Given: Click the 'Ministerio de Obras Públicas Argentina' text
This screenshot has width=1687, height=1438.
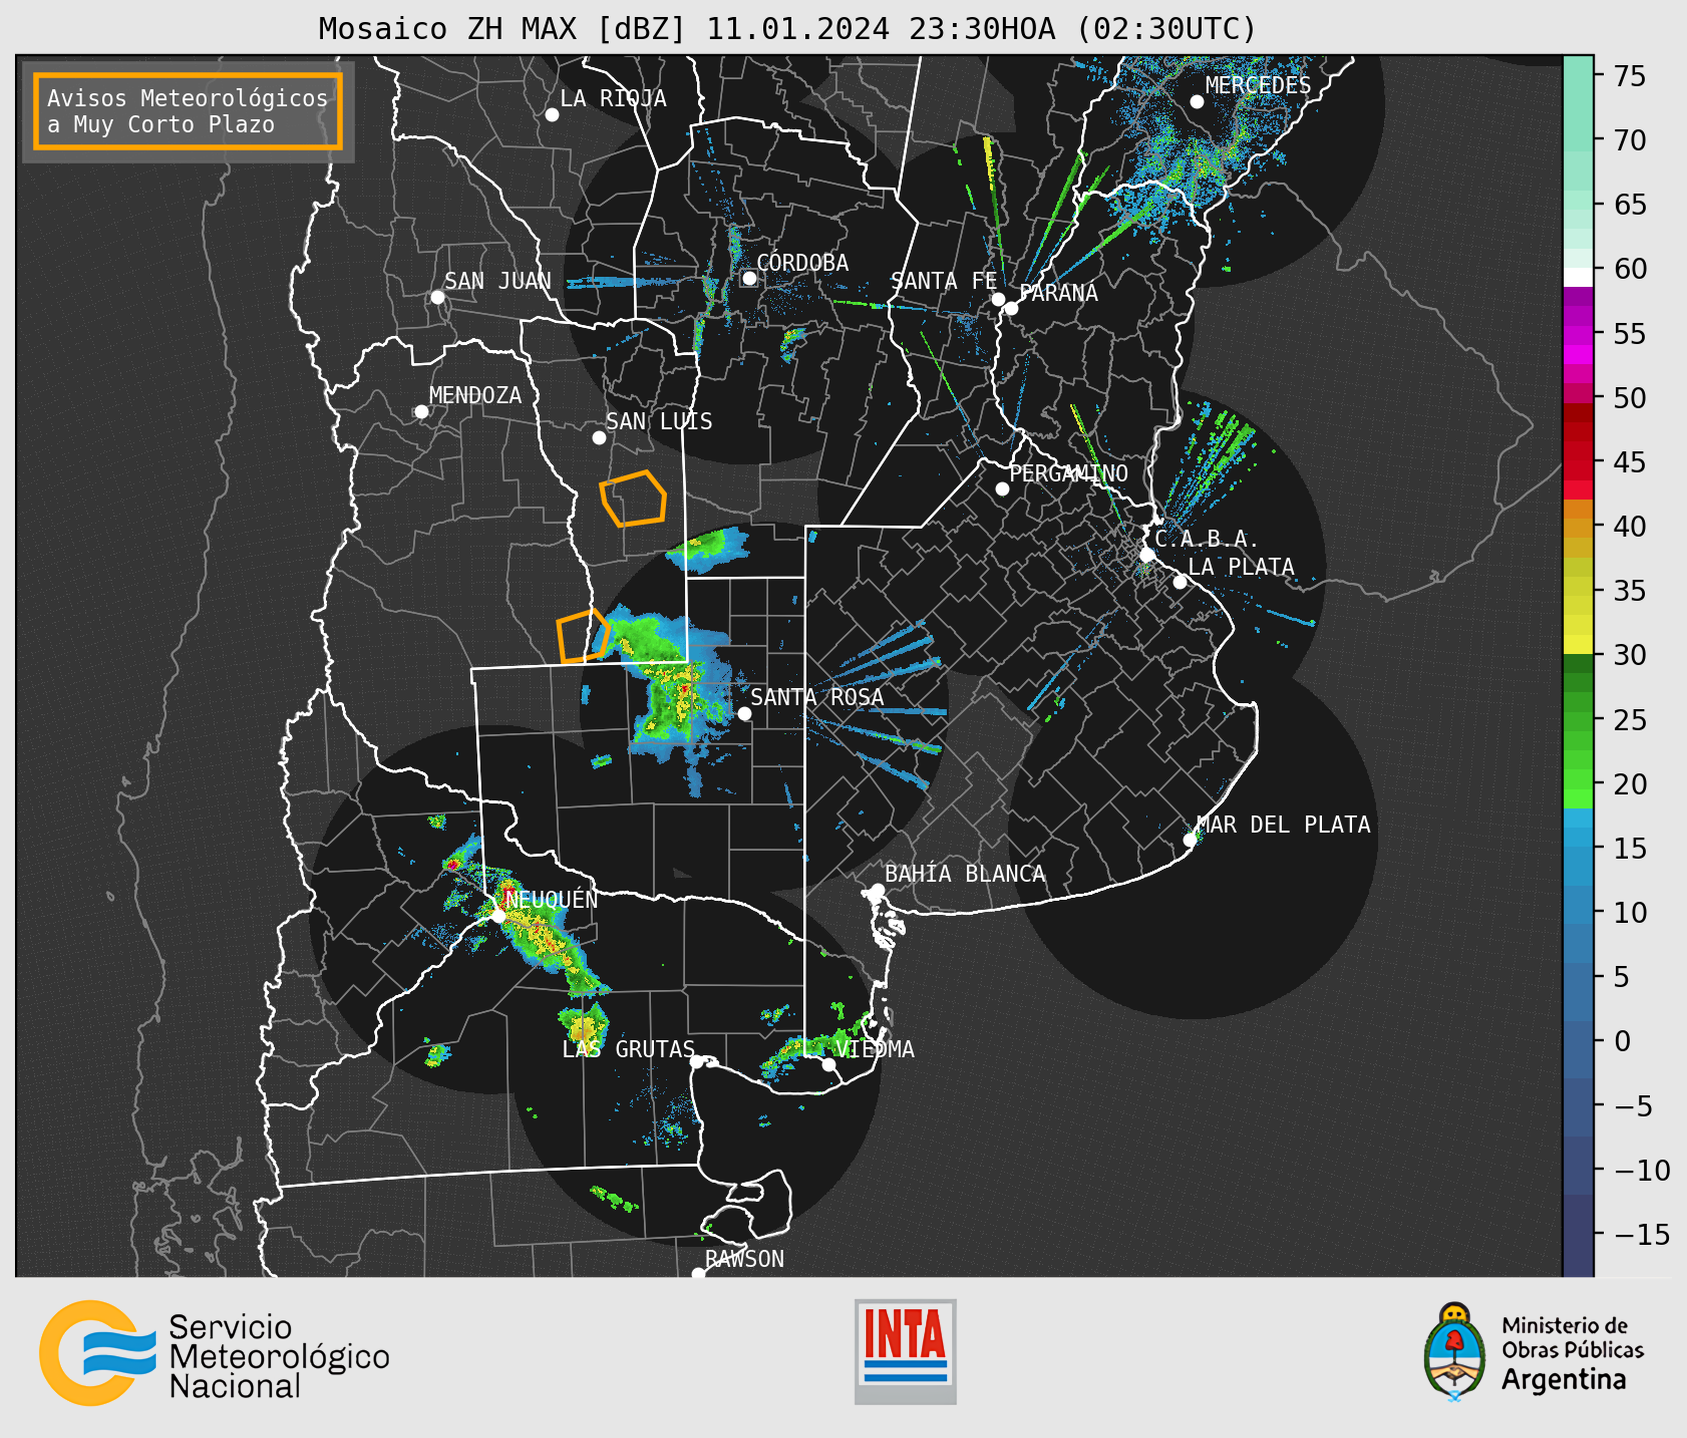Looking at the screenshot, I should [1572, 1353].
